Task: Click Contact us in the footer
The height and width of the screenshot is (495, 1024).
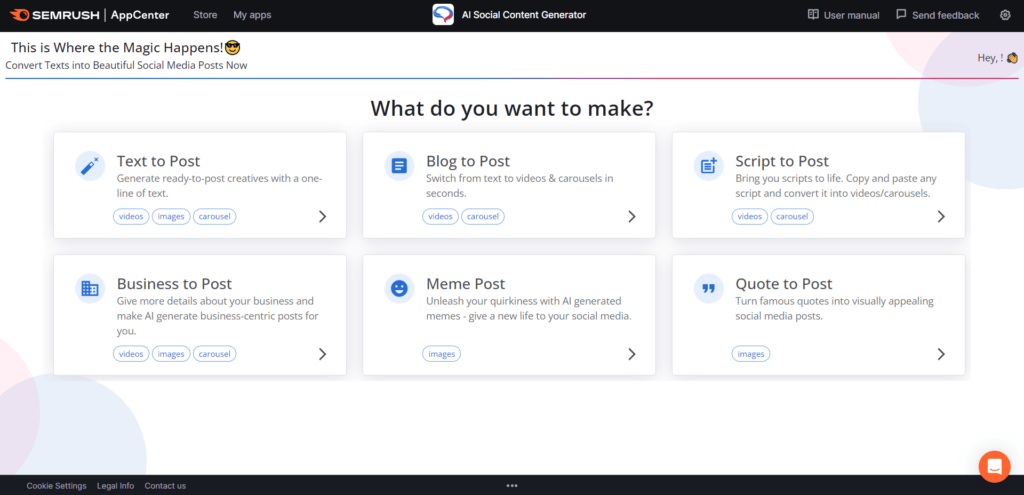Action: point(165,486)
